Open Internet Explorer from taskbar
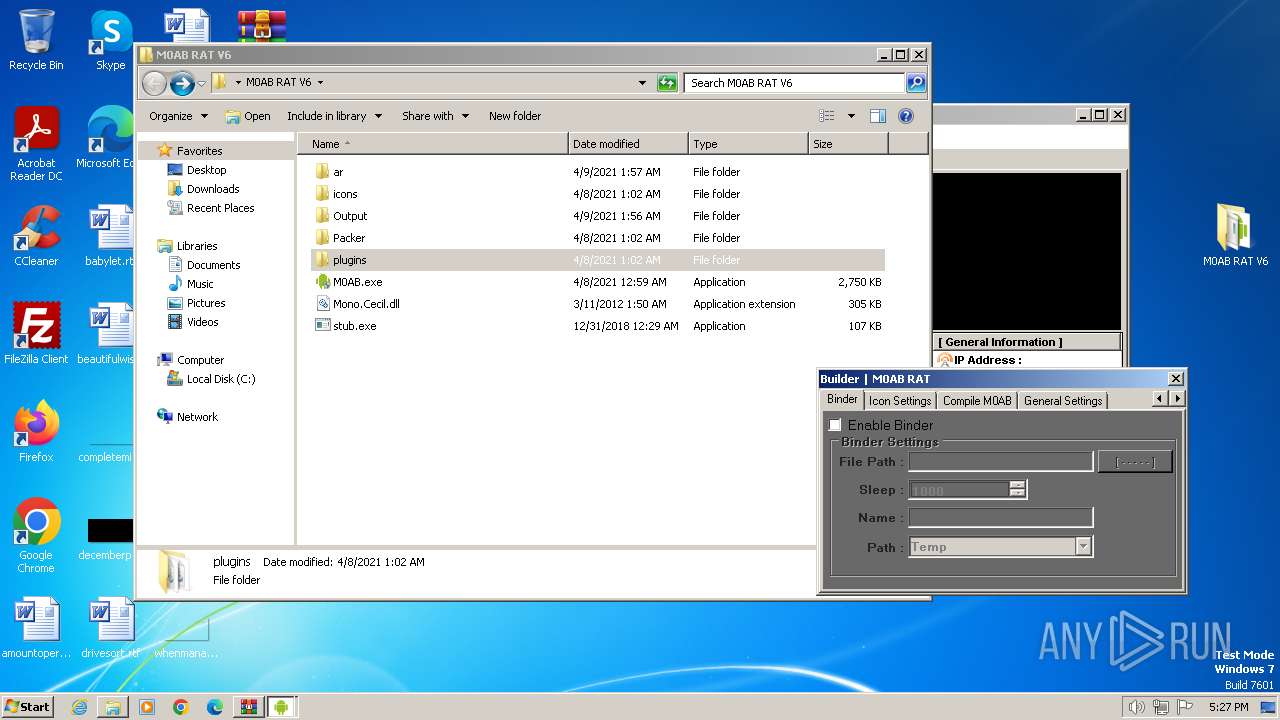 (79, 707)
